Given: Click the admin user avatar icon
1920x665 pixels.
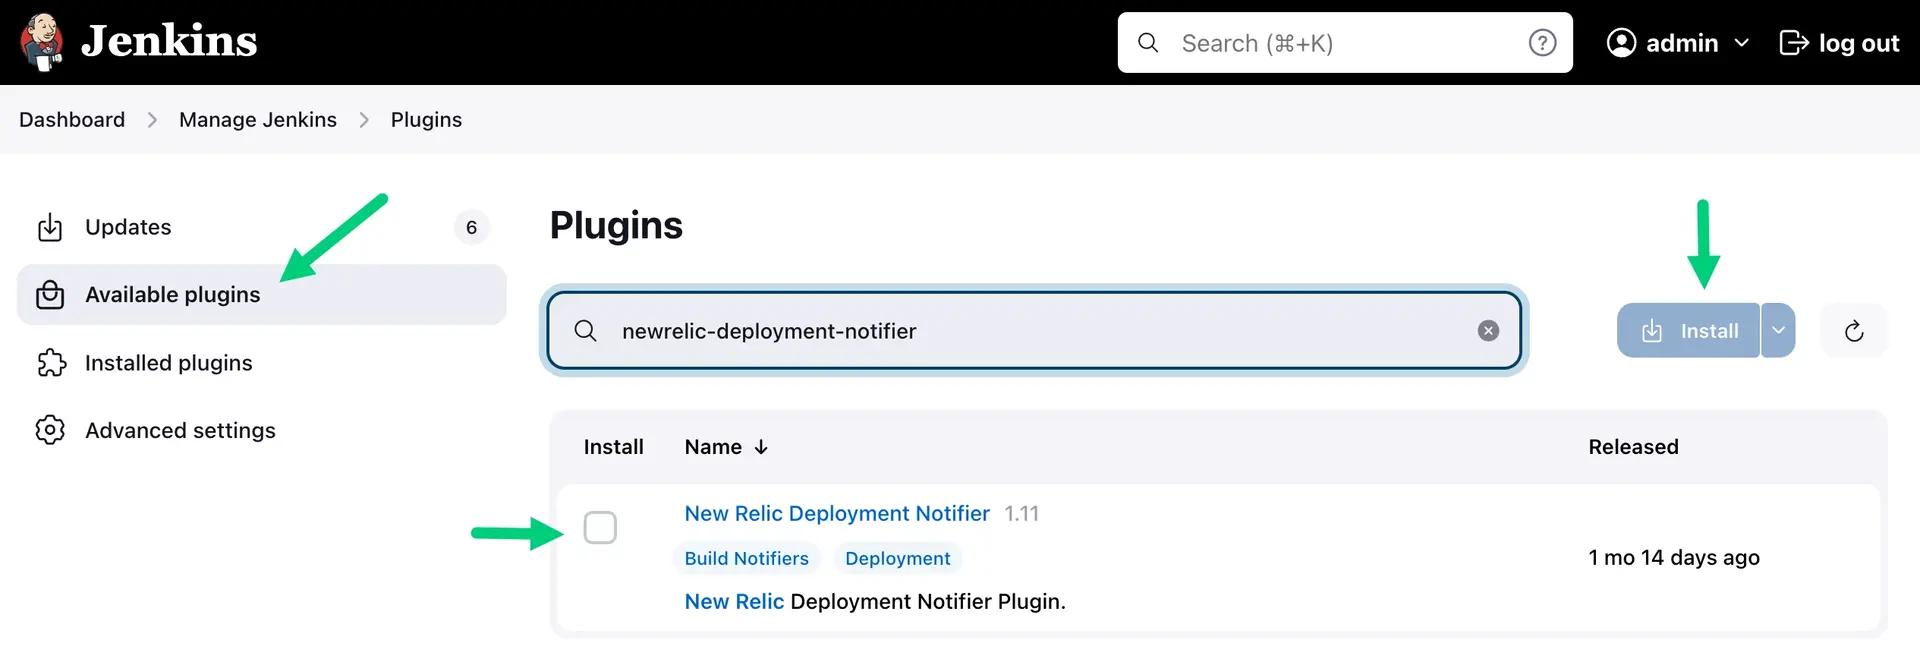Looking at the screenshot, I should coord(1621,43).
